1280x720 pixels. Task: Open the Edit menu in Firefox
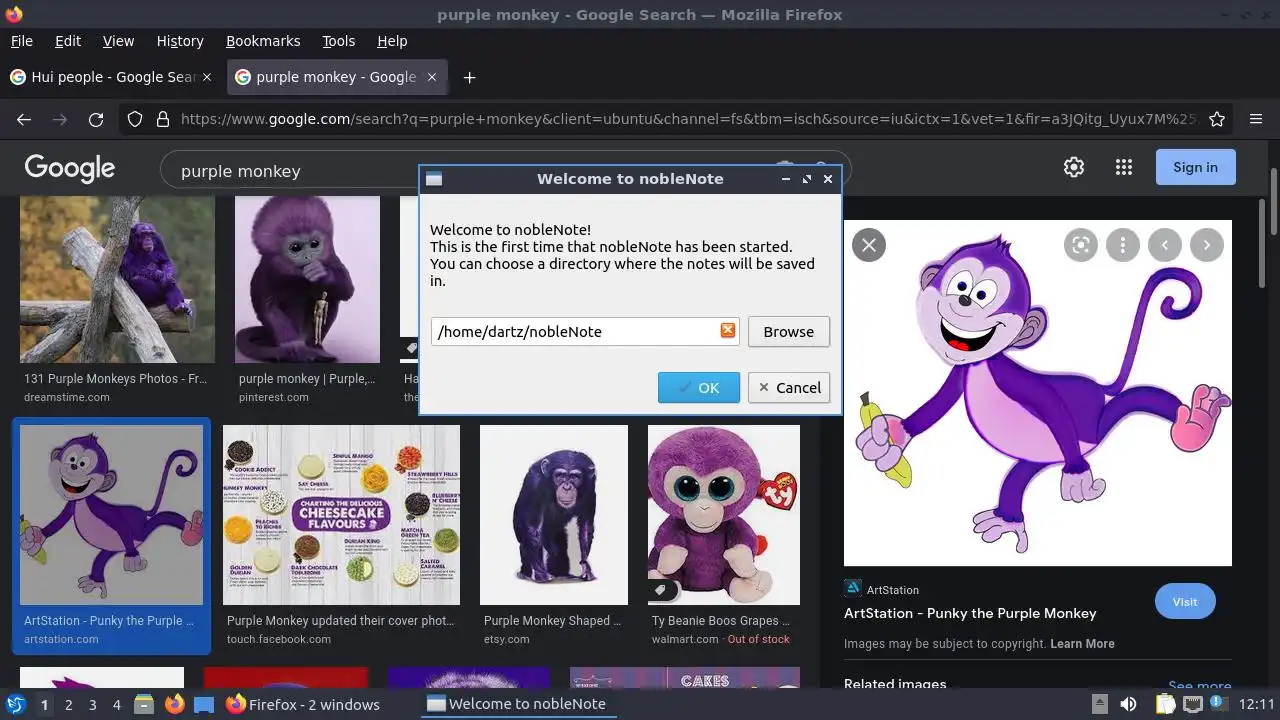pos(68,41)
